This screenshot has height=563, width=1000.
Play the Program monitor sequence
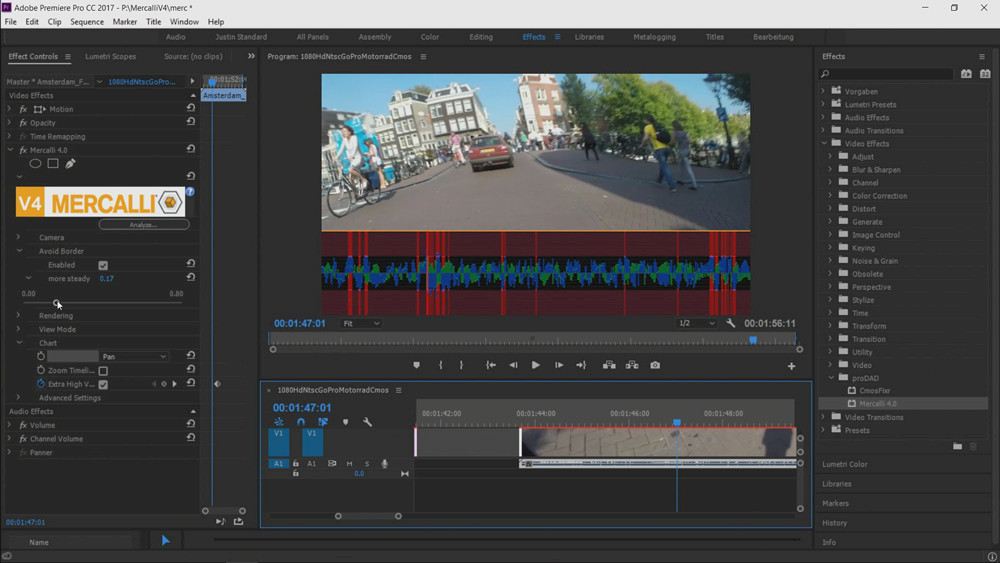(536, 365)
